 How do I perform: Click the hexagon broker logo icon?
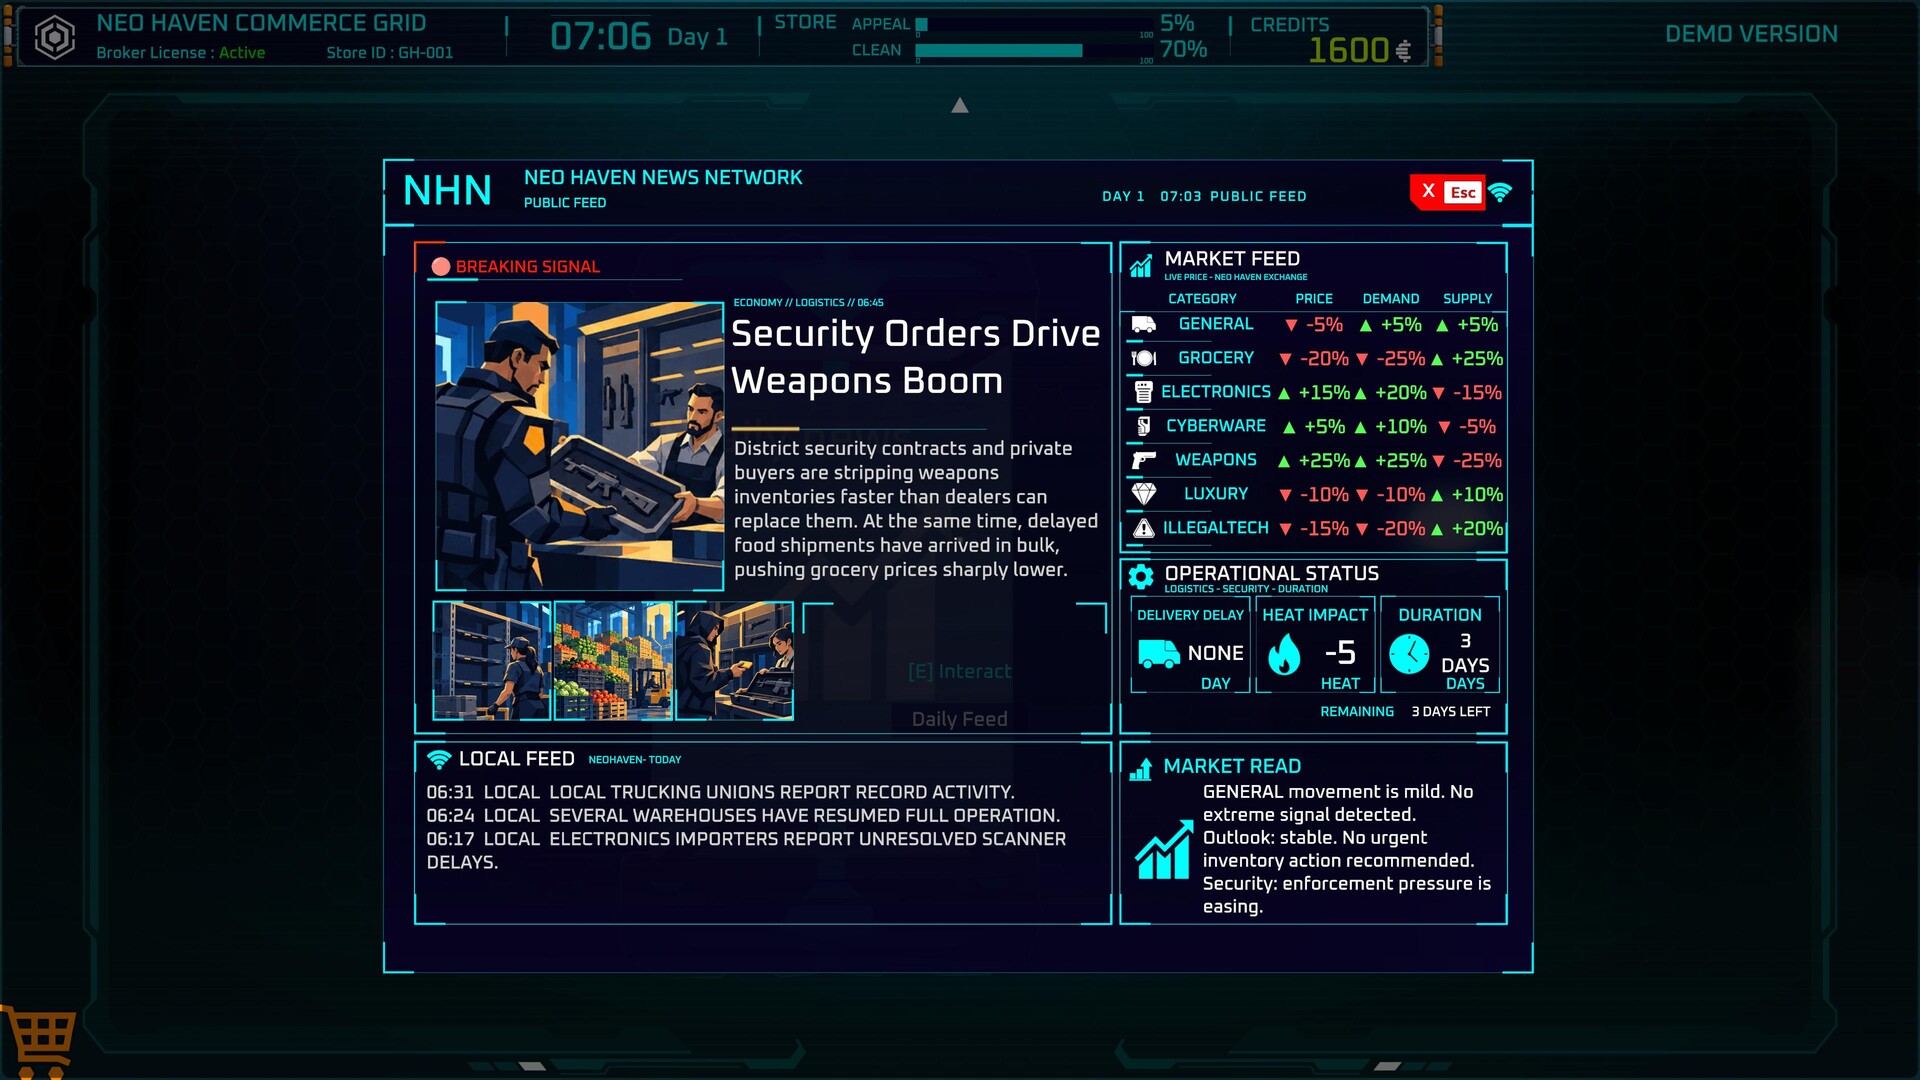[x=55, y=38]
